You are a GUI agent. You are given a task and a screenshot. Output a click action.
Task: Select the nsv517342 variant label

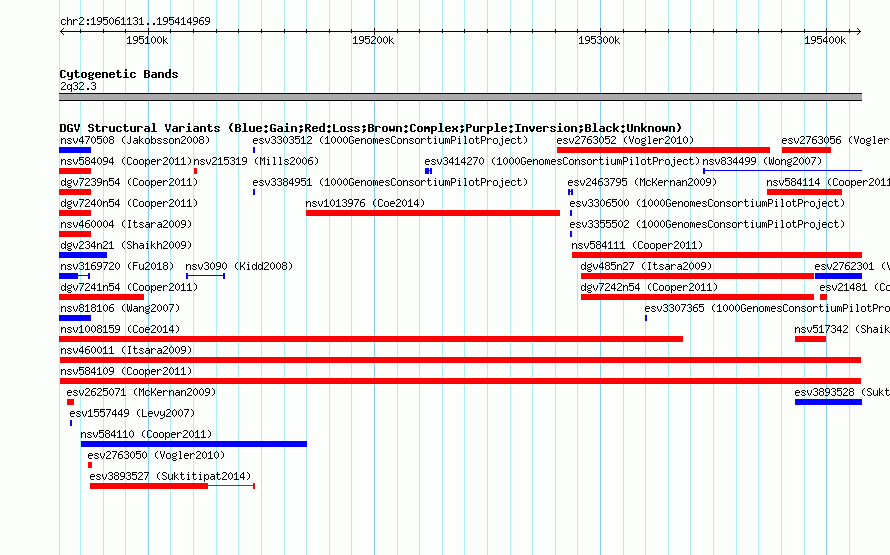(842, 329)
